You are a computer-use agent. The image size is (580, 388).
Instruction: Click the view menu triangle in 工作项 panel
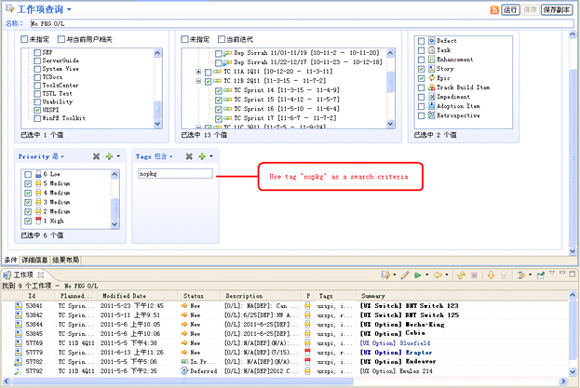click(x=552, y=273)
